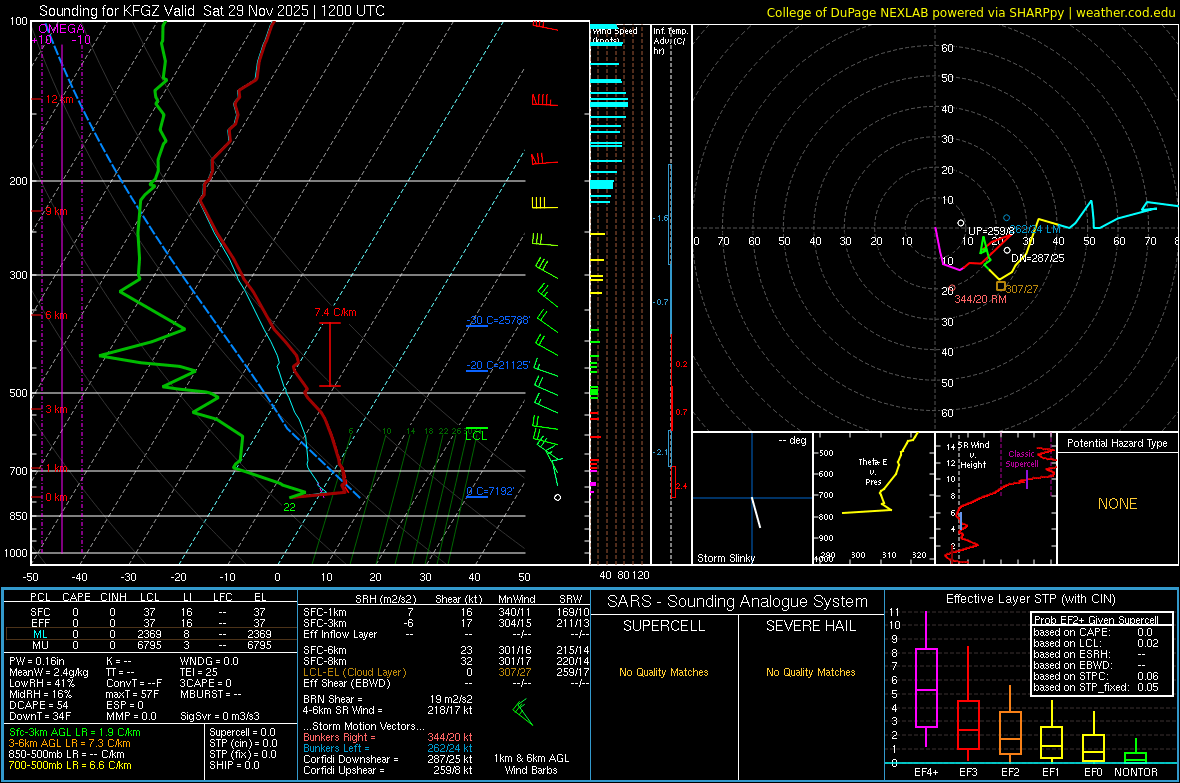Click the LCL-EL (Cloud Layer) shear row
Screen dimensions: 1180x783
(445, 672)
